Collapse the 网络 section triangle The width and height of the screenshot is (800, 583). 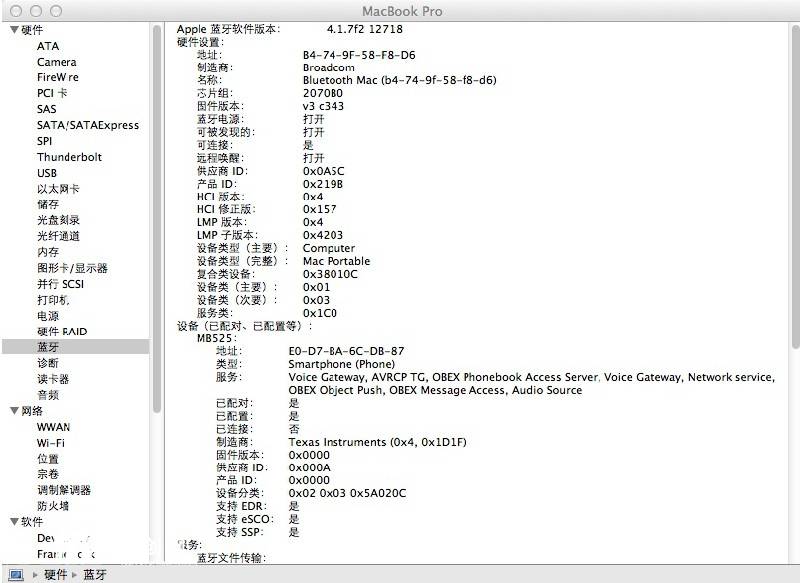pyautogui.click(x=14, y=411)
